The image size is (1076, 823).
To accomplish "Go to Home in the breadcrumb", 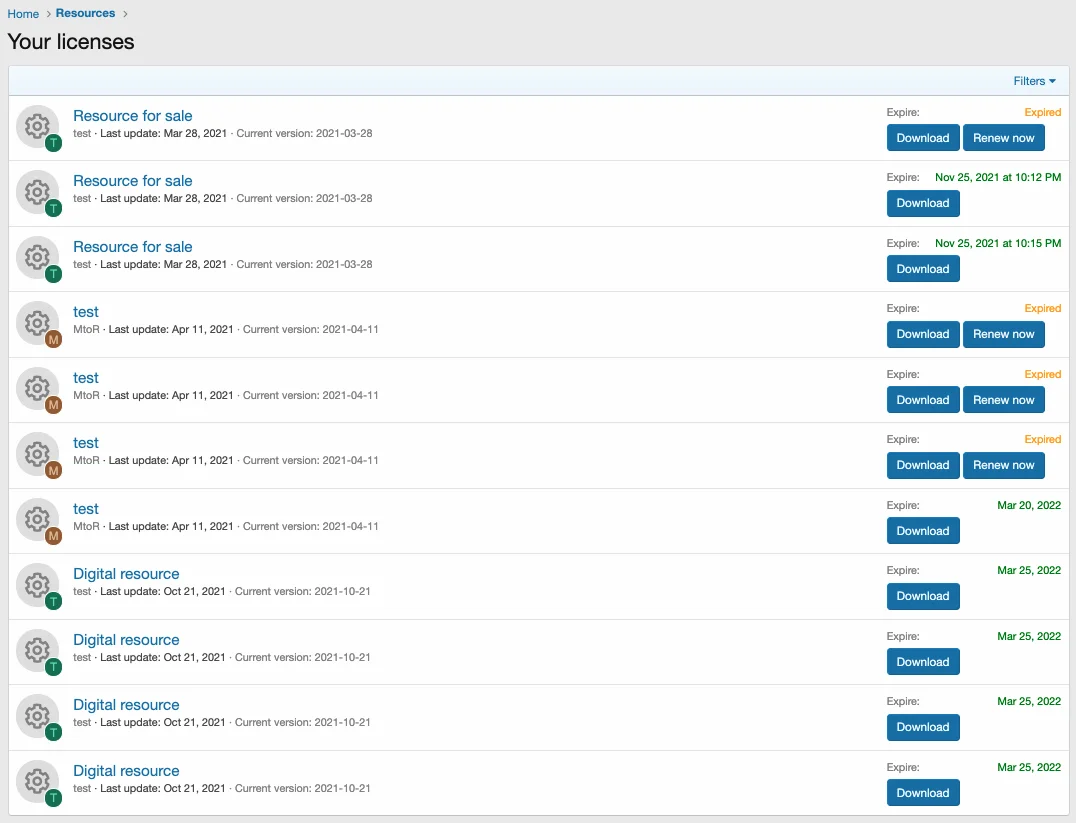I will [23, 14].
